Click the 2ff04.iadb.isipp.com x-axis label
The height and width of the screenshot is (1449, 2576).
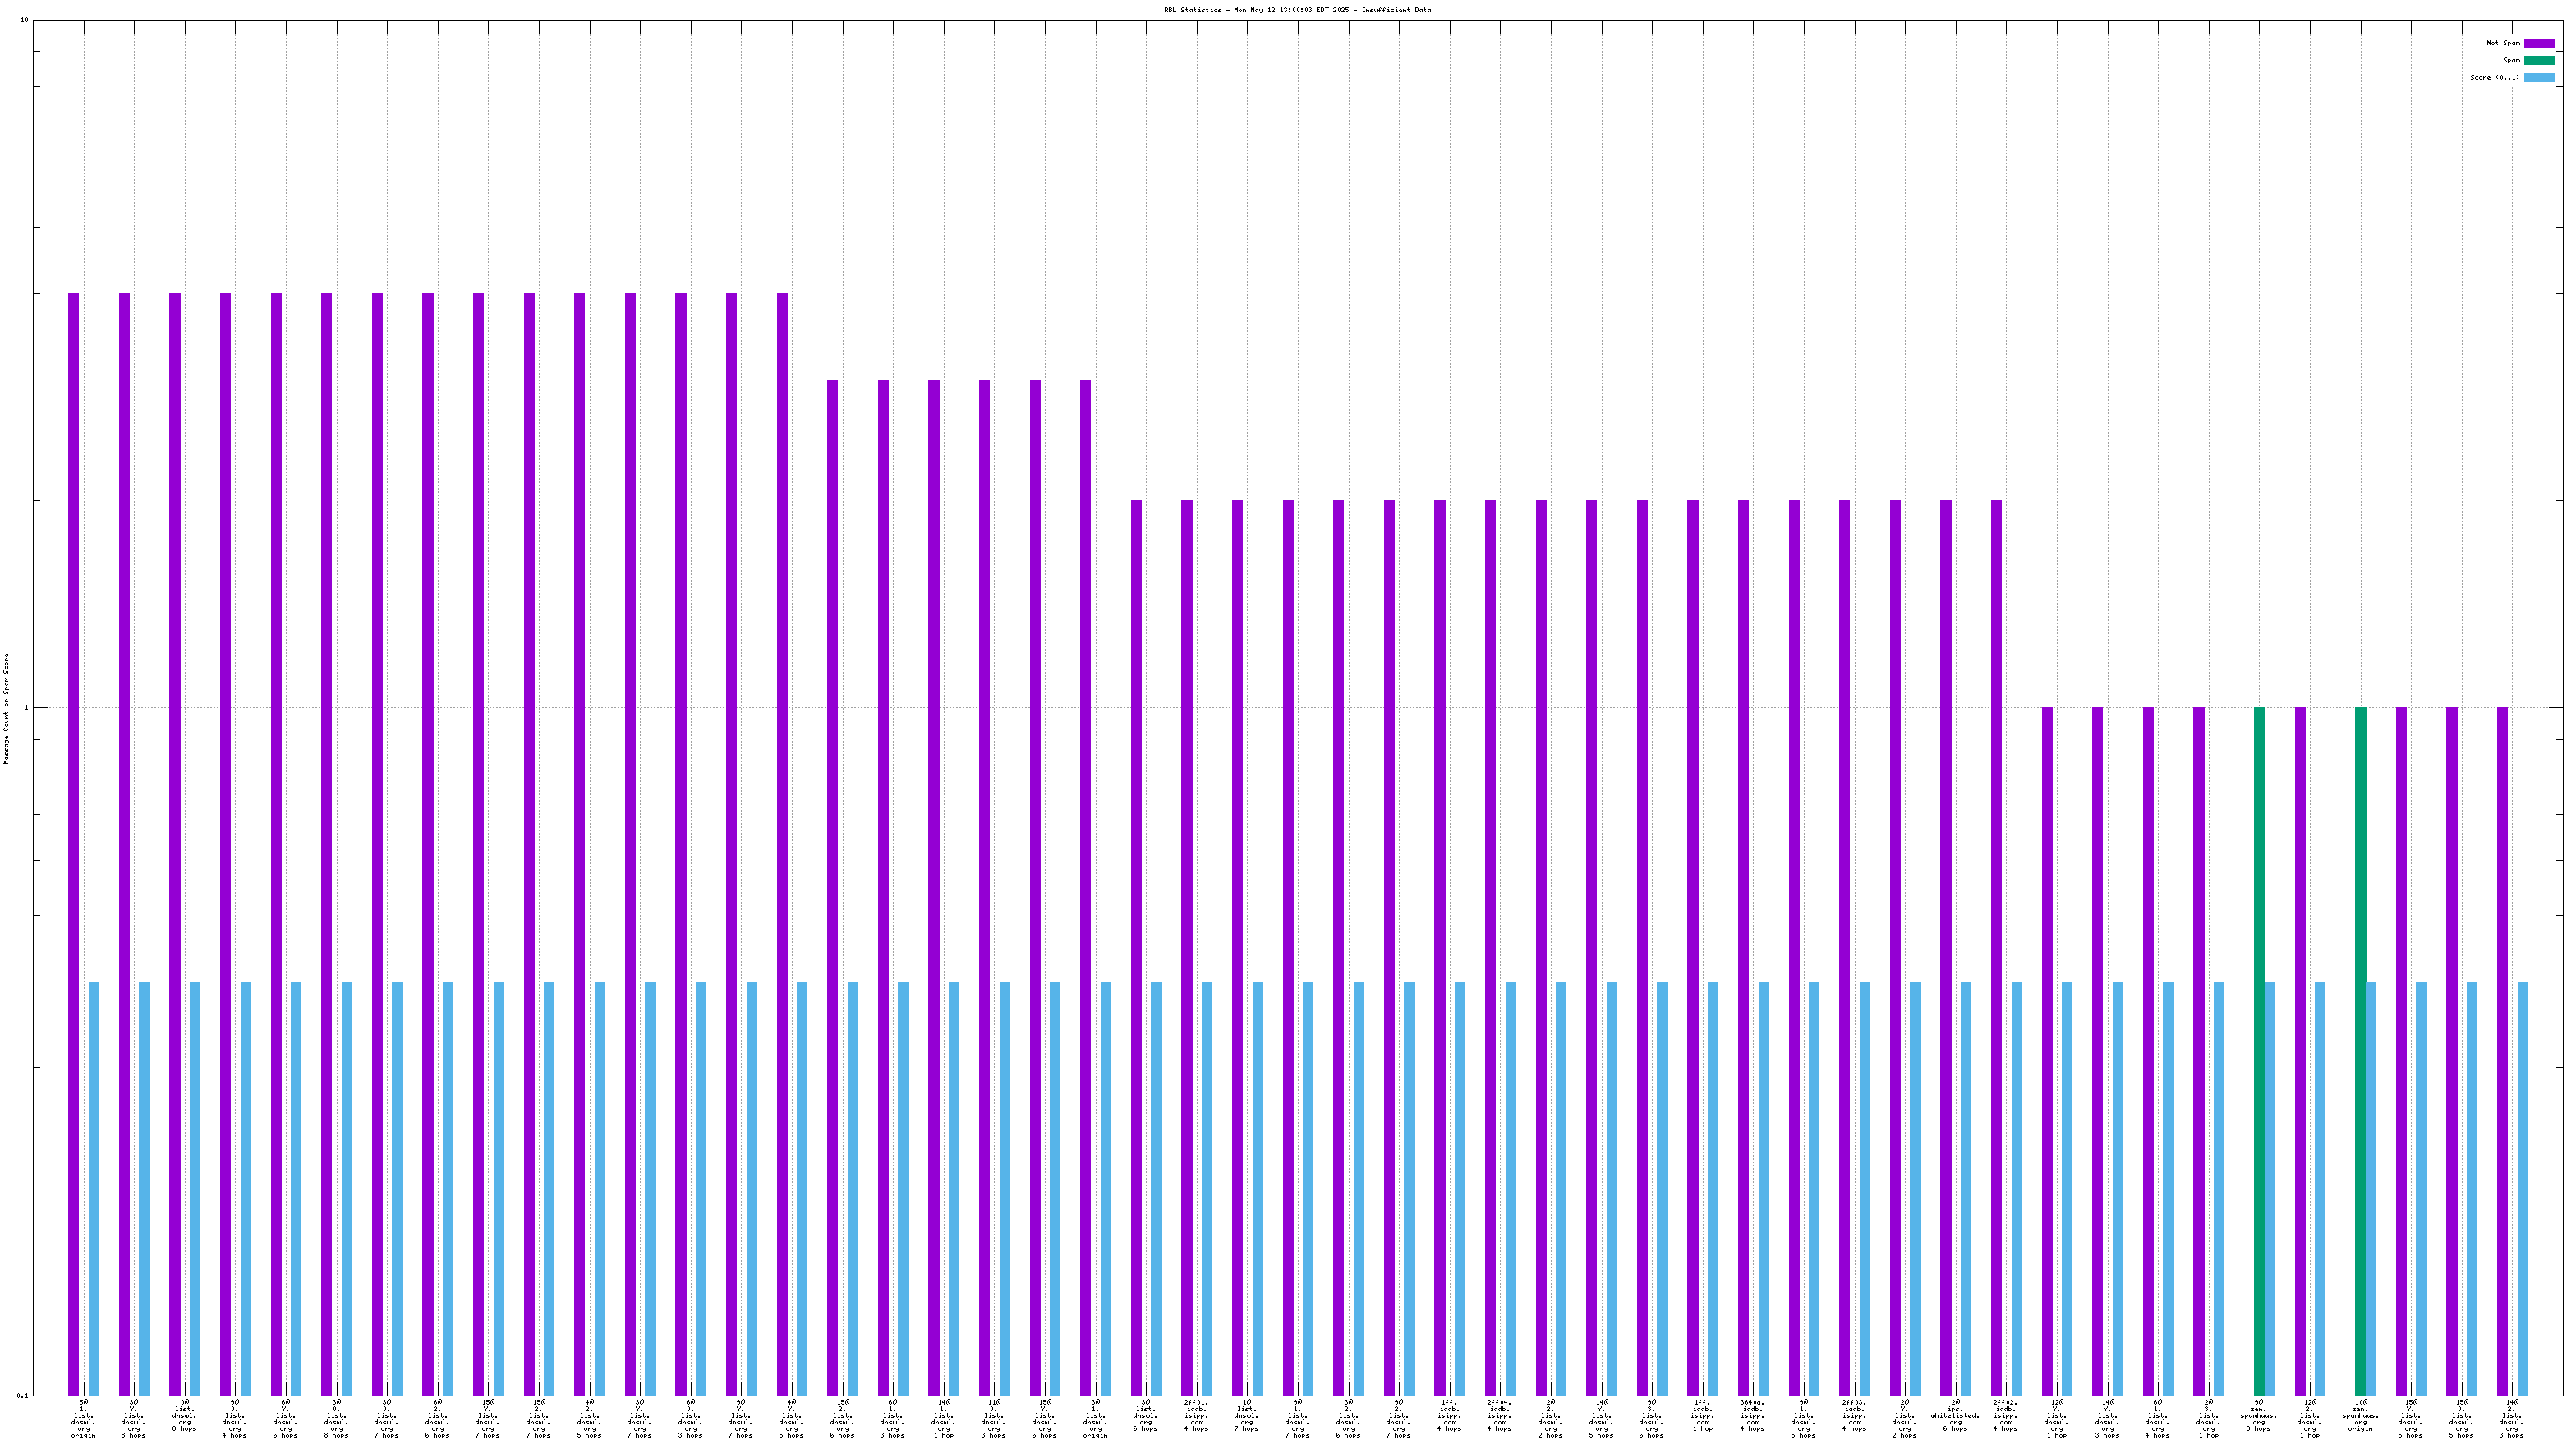click(1499, 1418)
